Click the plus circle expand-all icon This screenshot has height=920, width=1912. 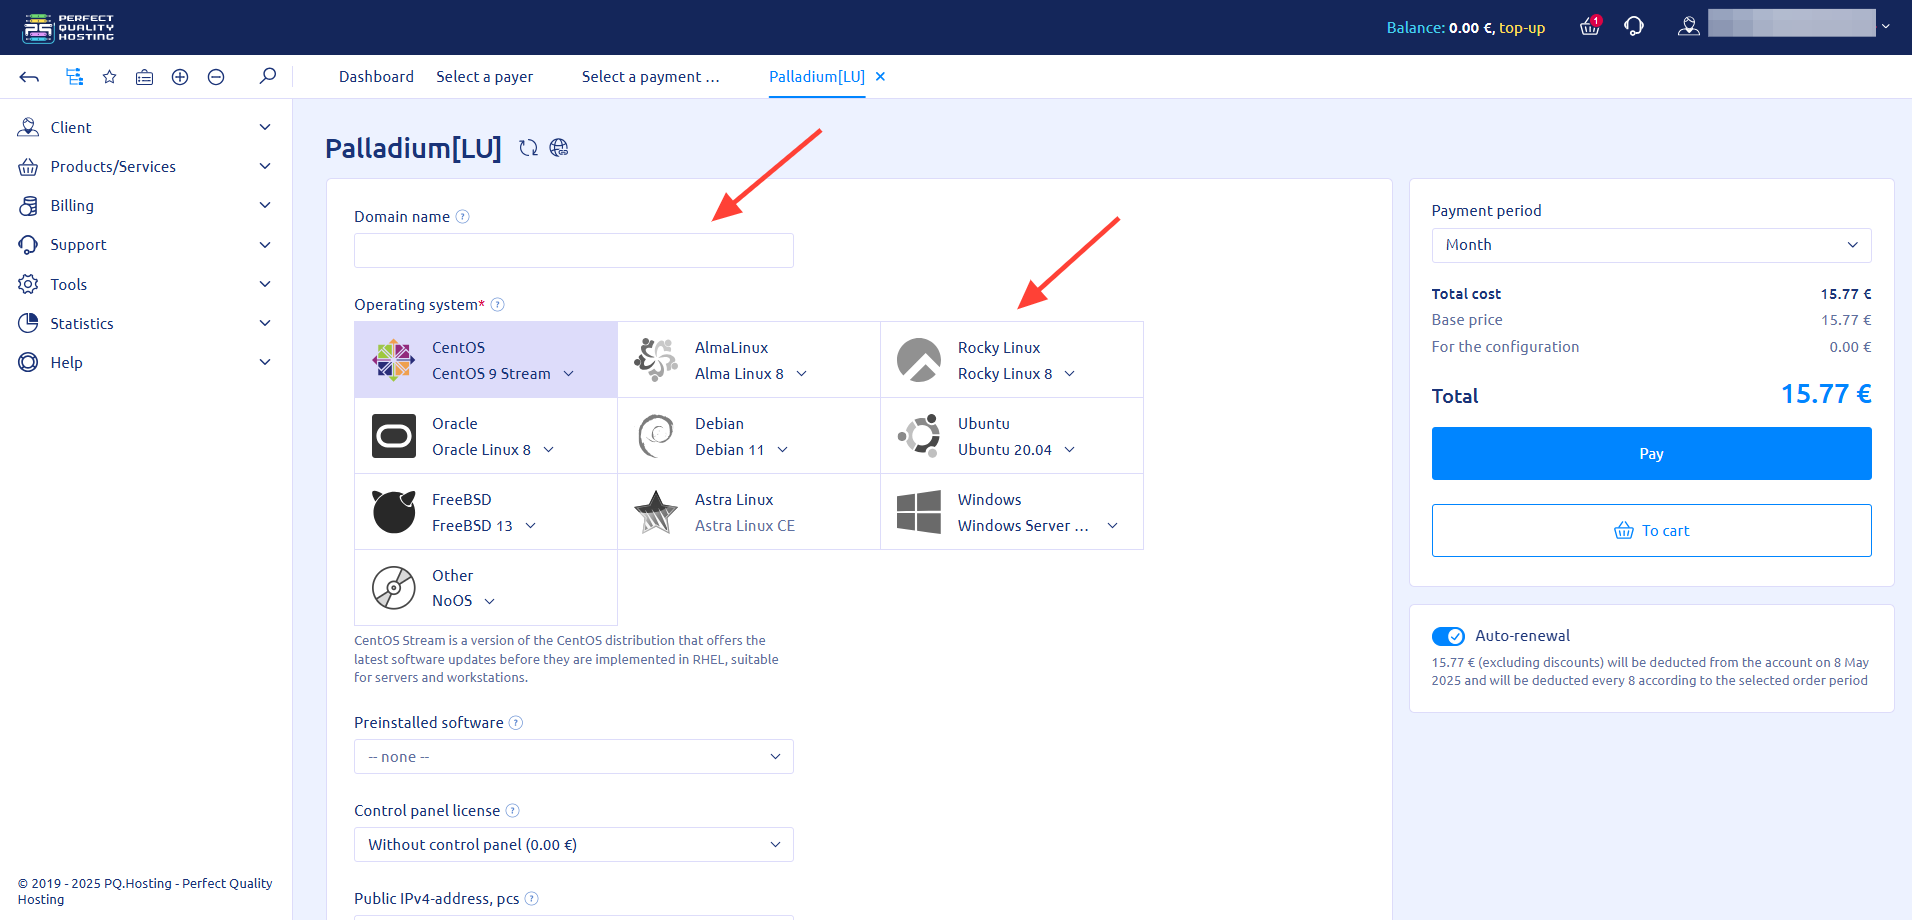point(180,77)
